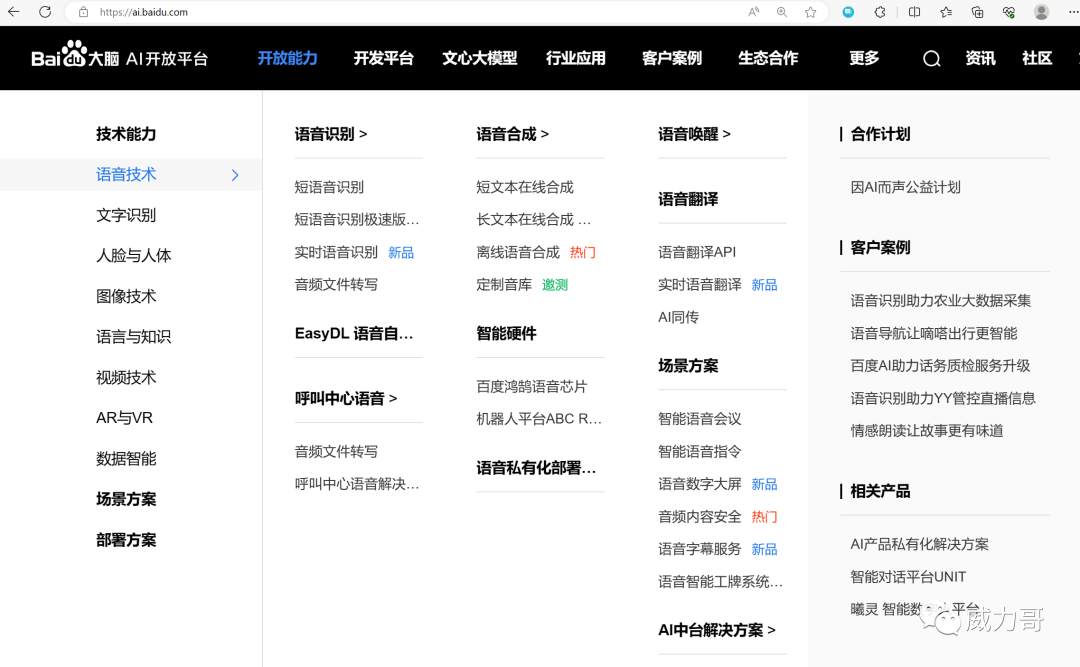Open the 实时语音识别 link
This screenshot has width=1080, height=667.
click(336, 252)
